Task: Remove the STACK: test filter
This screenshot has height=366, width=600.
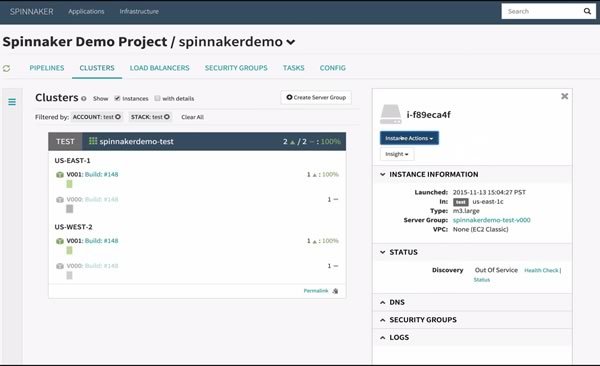Action: point(167,117)
